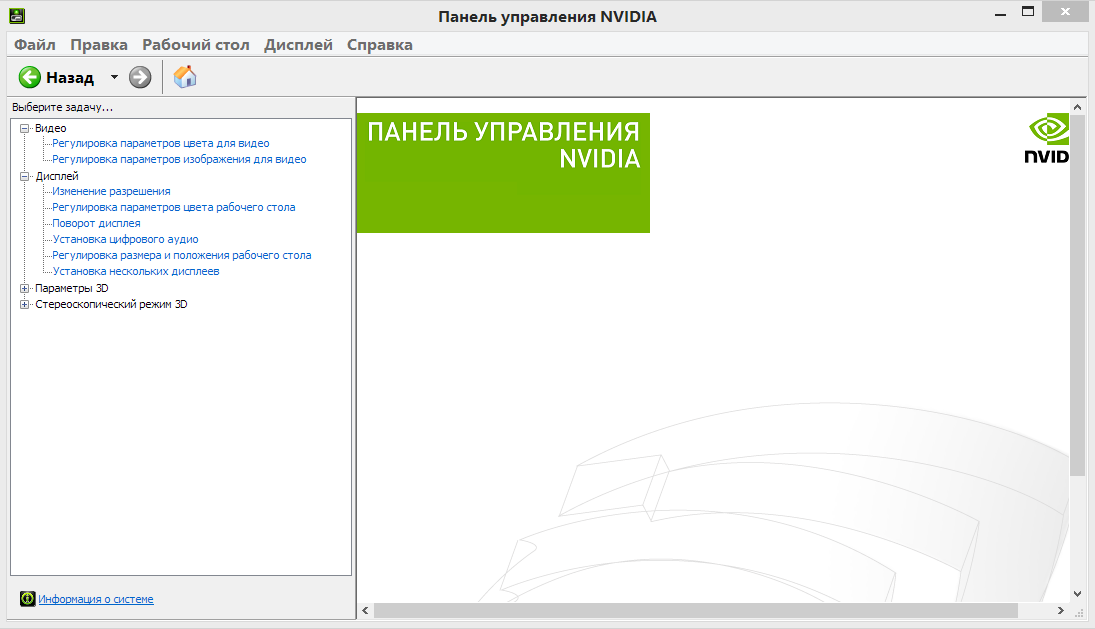1095x629 pixels.
Task: Open Регулировка параметров цвета рабочего стола
Action: 174,207
